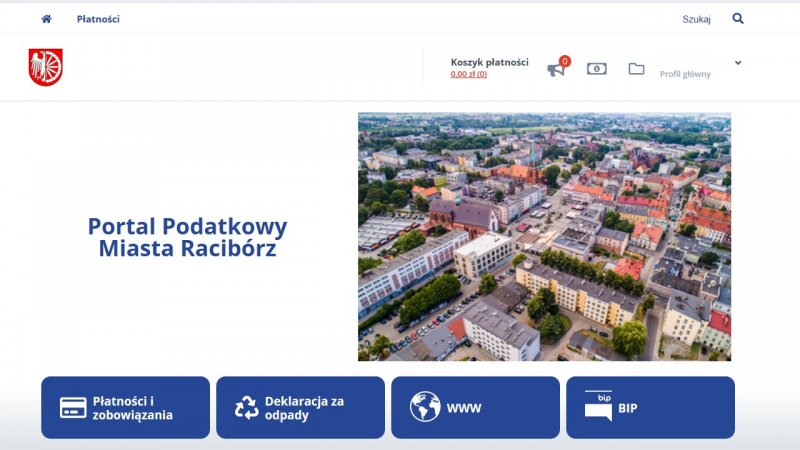Open notifications via the megaphone icon
This screenshot has height=450, width=800.
(557, 68)
